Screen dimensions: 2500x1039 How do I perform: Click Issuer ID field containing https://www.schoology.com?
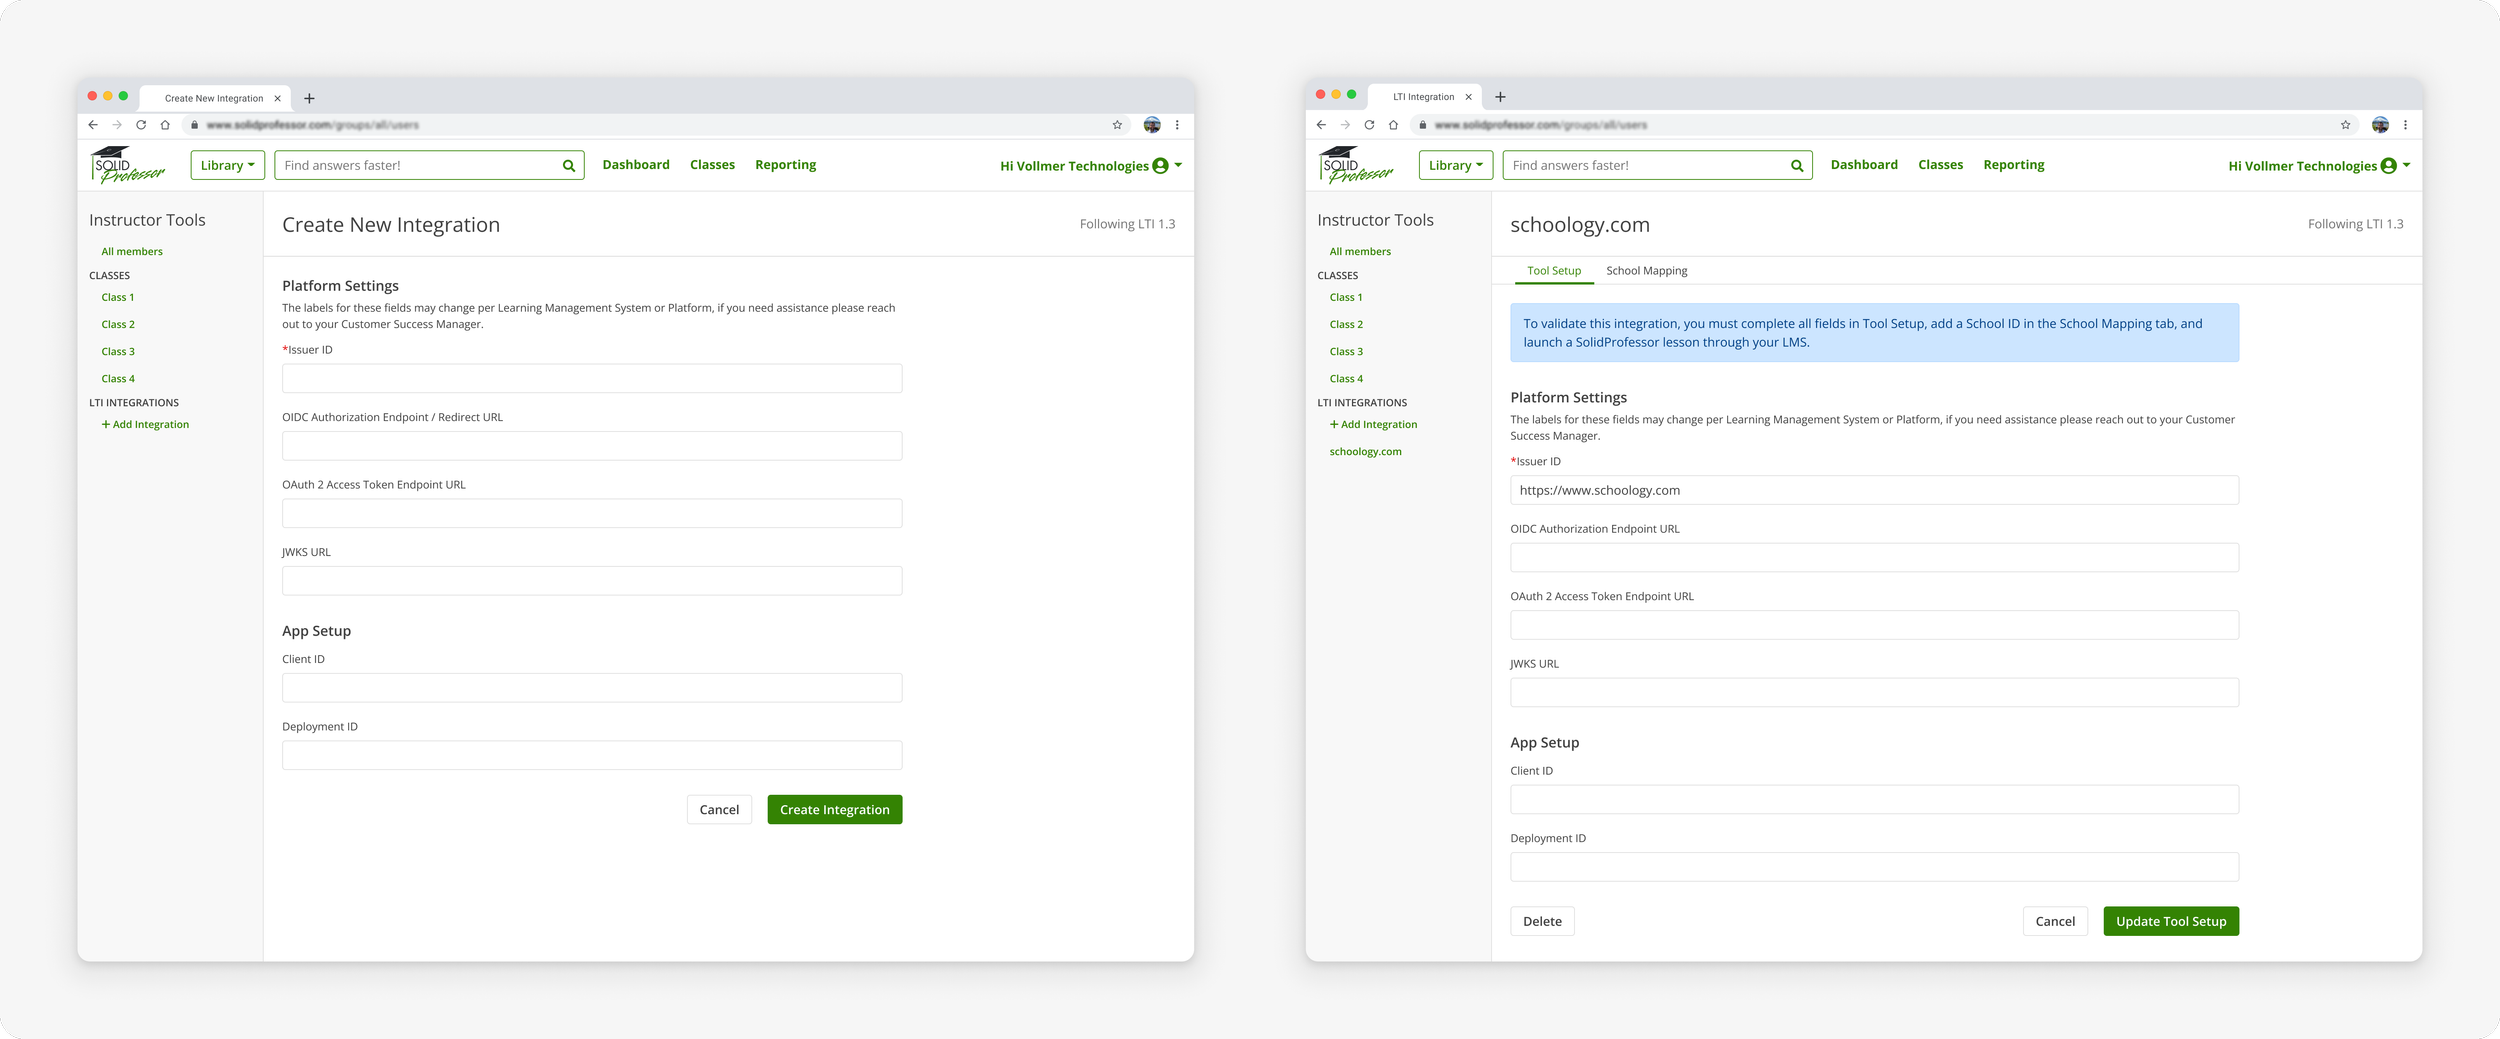(x=1874, y=490)
